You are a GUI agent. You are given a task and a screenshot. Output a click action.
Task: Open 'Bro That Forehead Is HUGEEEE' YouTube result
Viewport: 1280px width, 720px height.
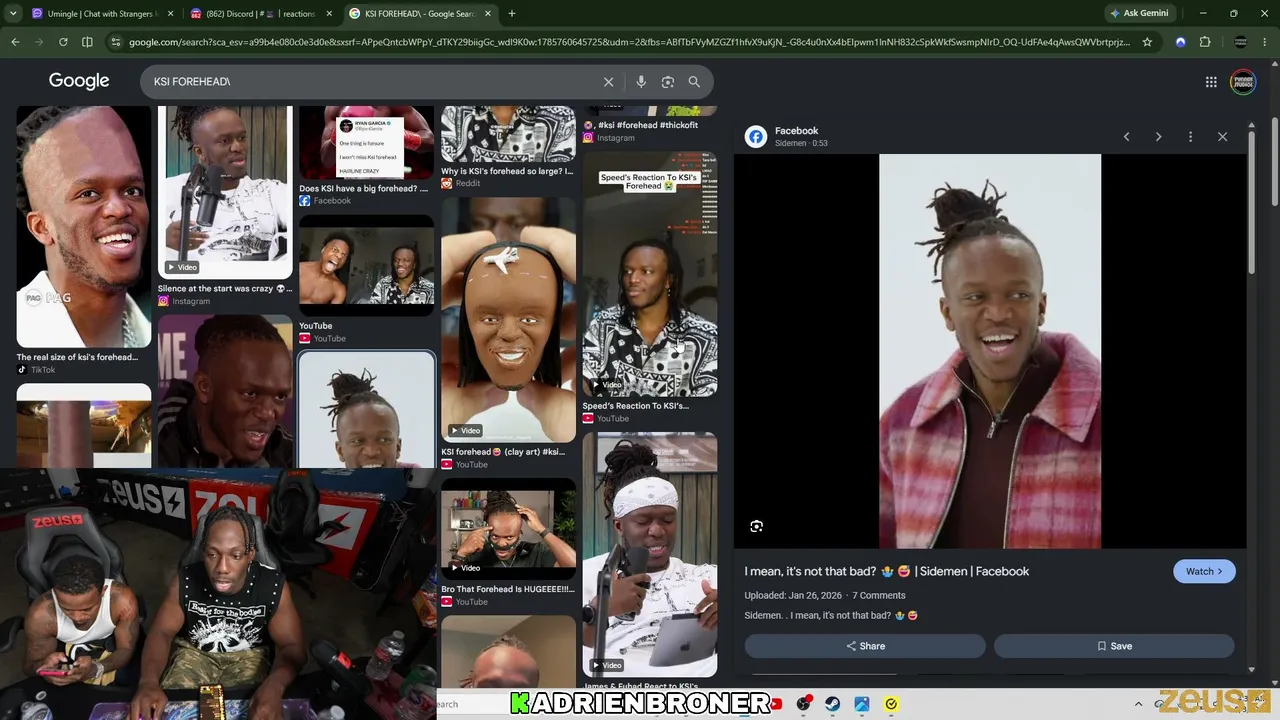[x=508, y=589]
